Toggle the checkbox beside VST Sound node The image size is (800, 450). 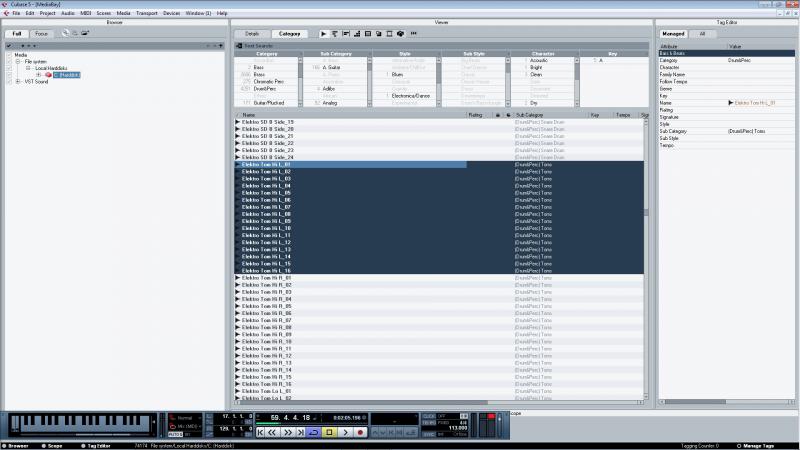tap(9, 81)
